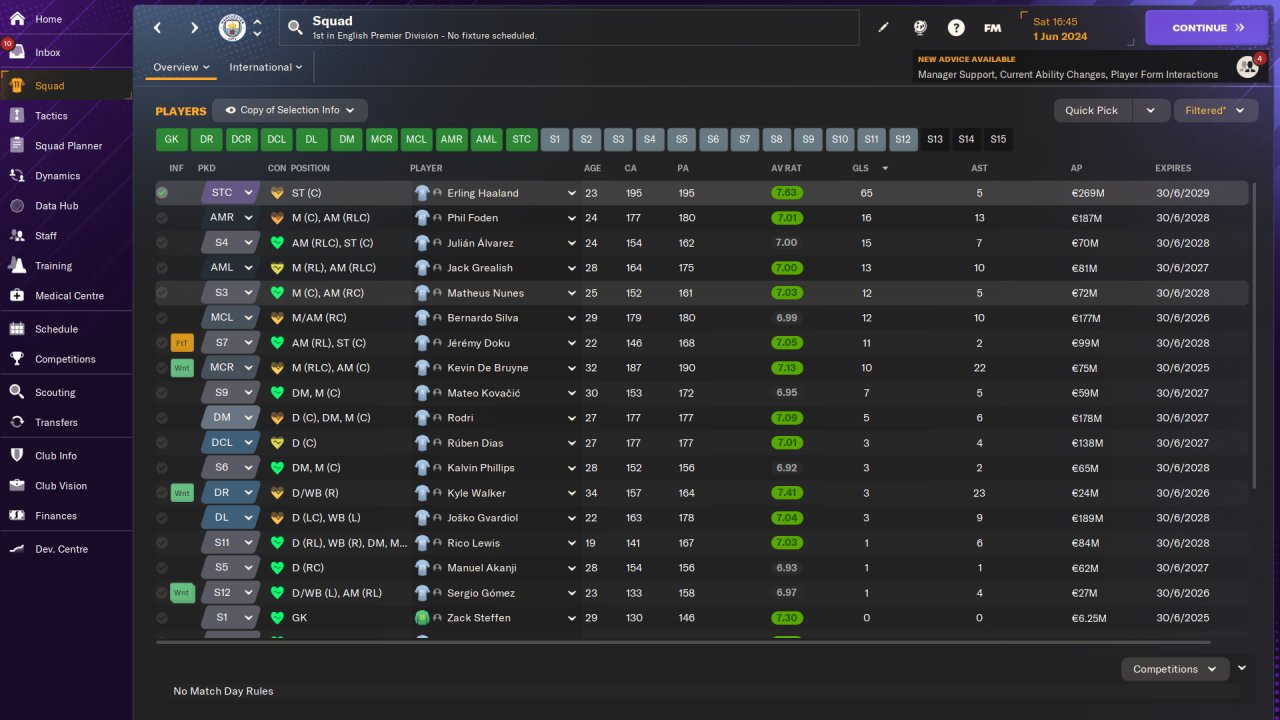The height and width of the screenshot is (720, 1280).
Task: Click the Manchester City club badge
Action: (232, 28)
